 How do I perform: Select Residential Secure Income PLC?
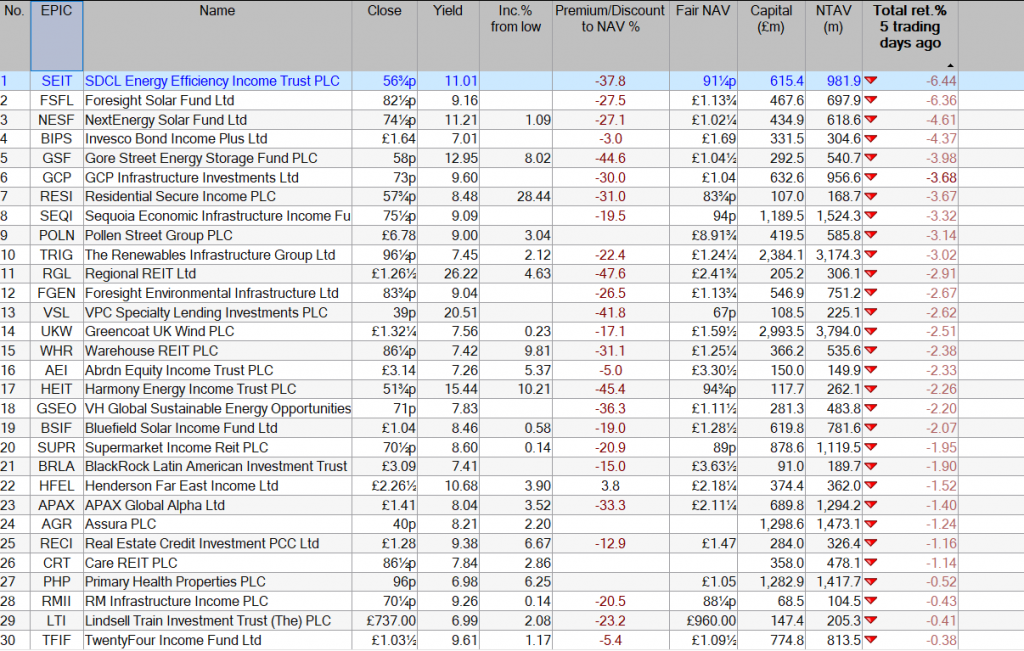pyautogui.click(x=180, y=197)
